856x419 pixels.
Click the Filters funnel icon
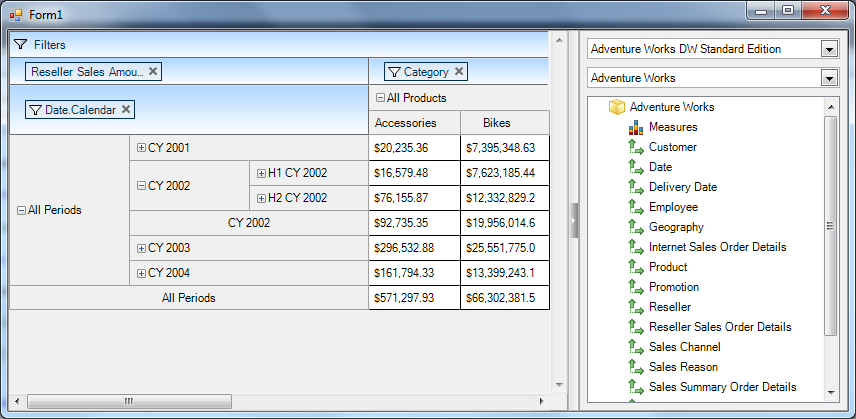20,45
